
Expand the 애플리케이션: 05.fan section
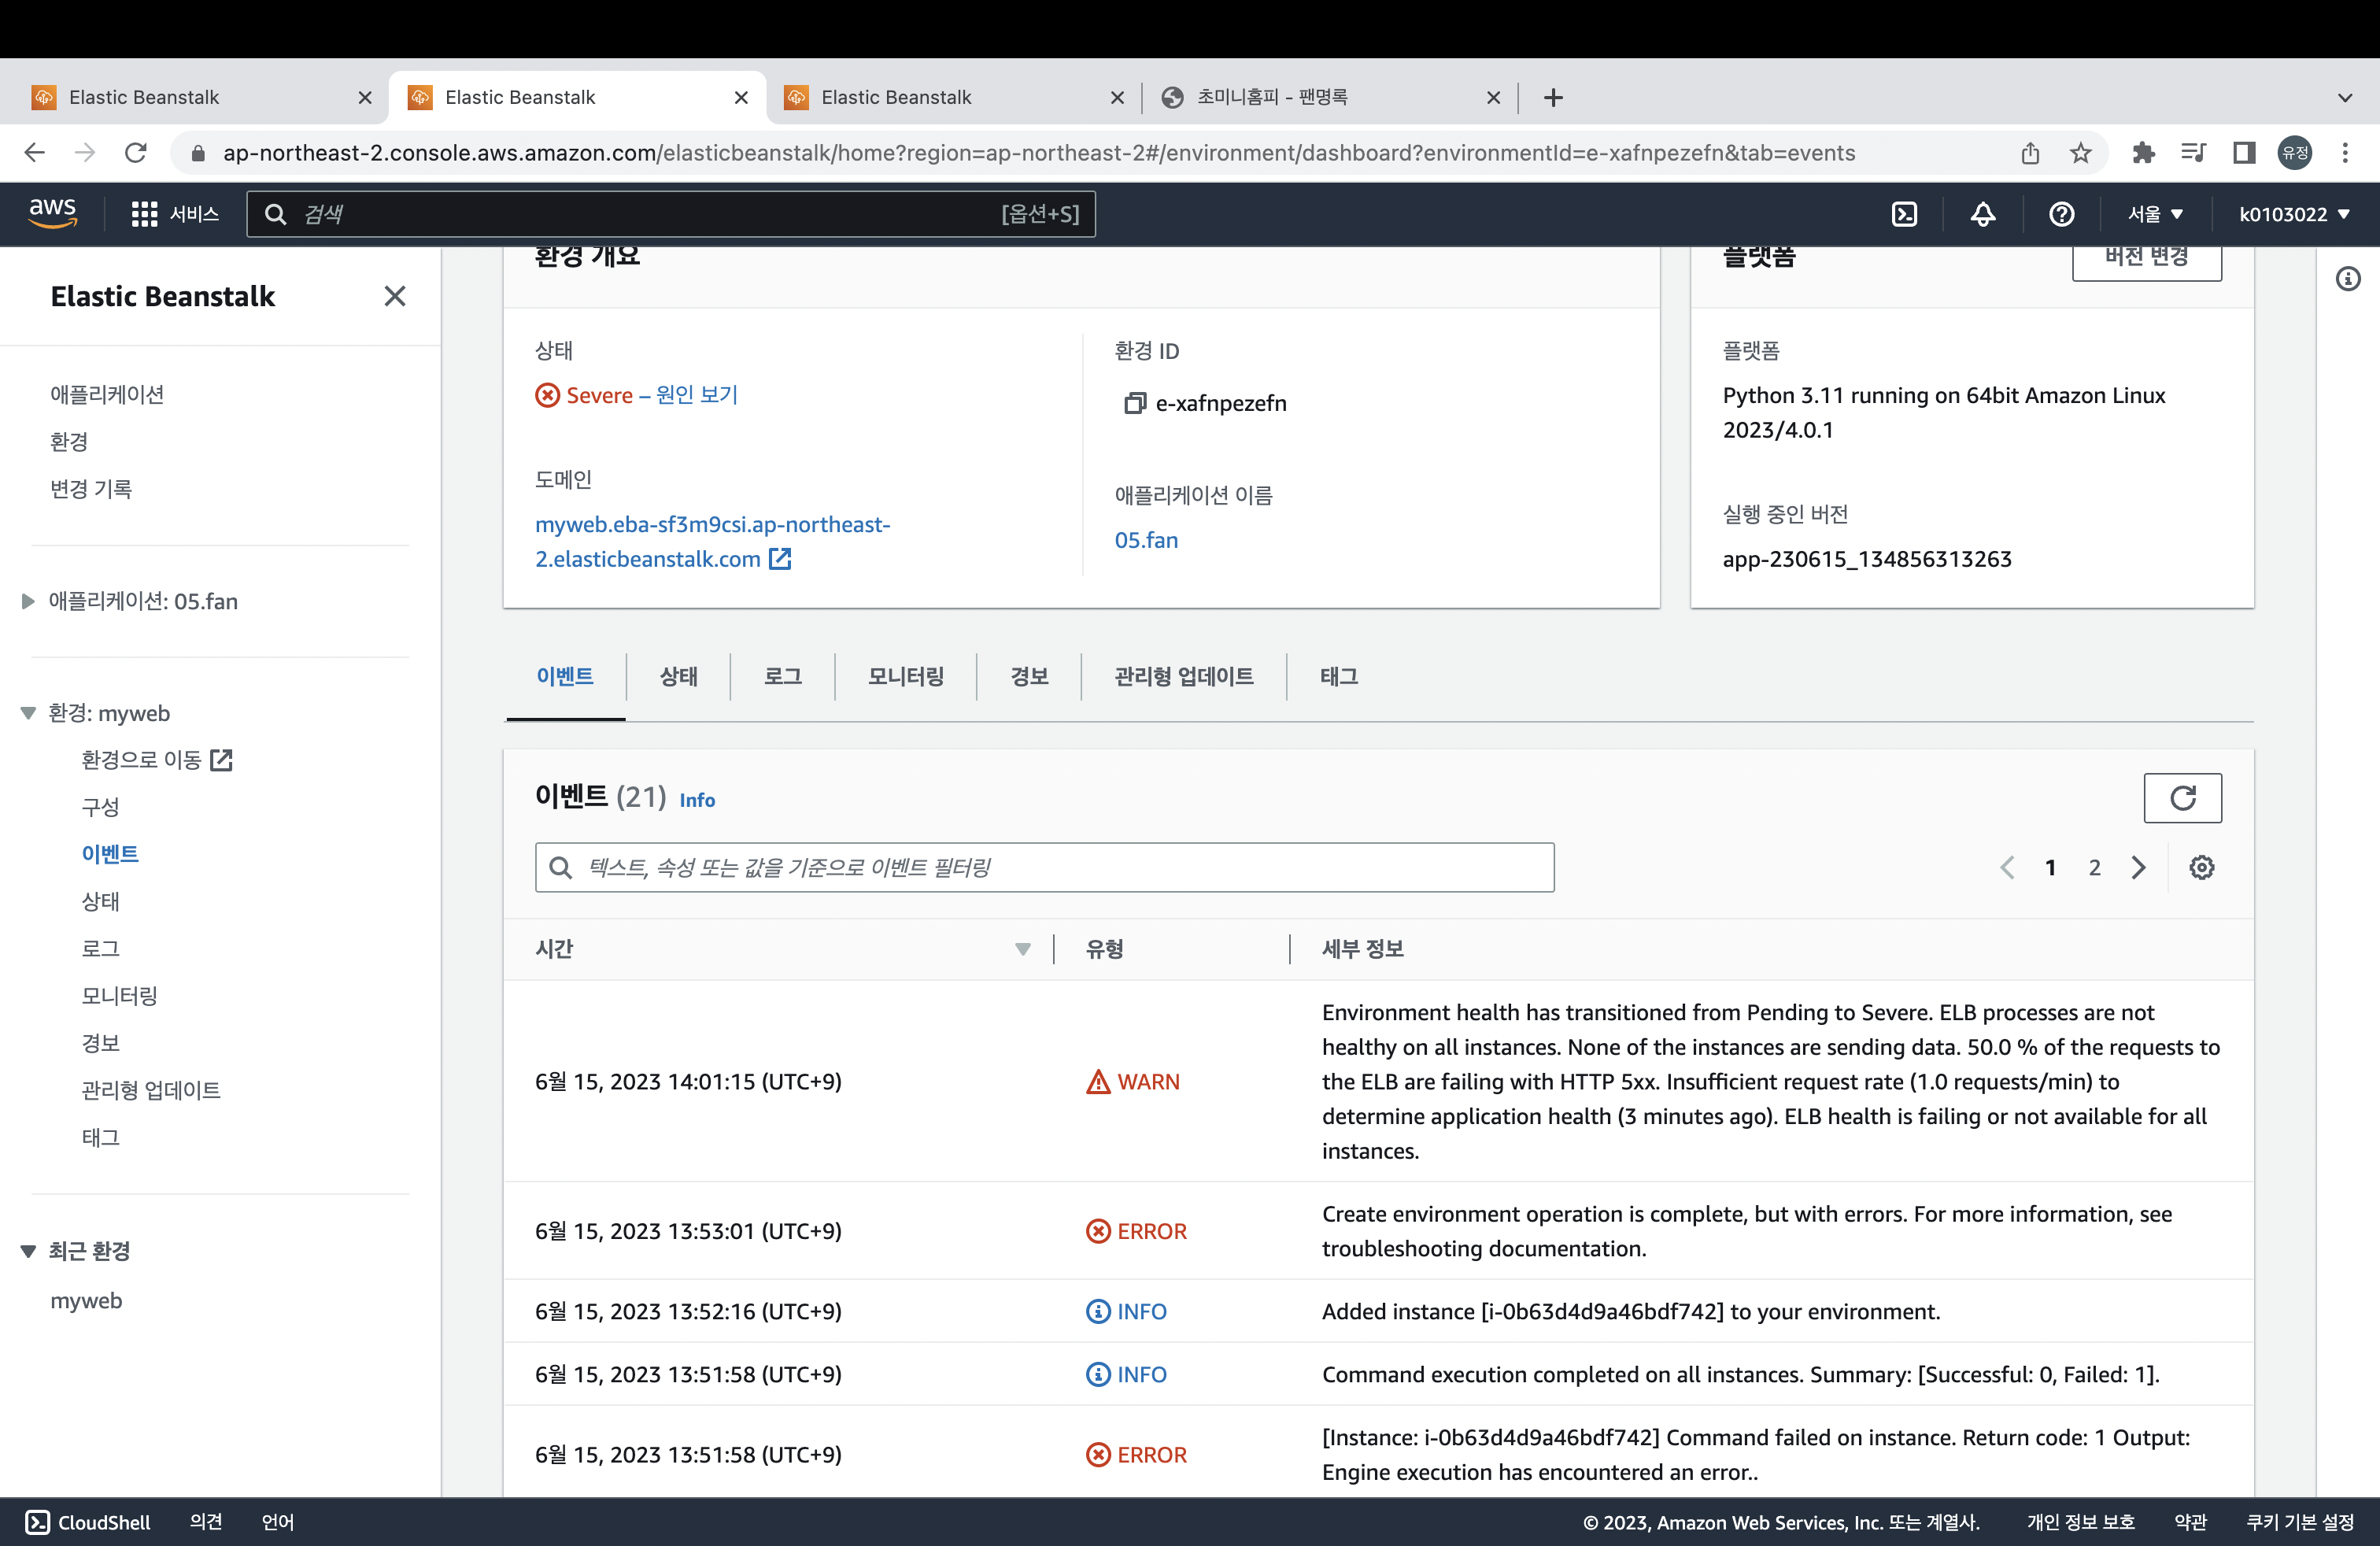(28, 601)
